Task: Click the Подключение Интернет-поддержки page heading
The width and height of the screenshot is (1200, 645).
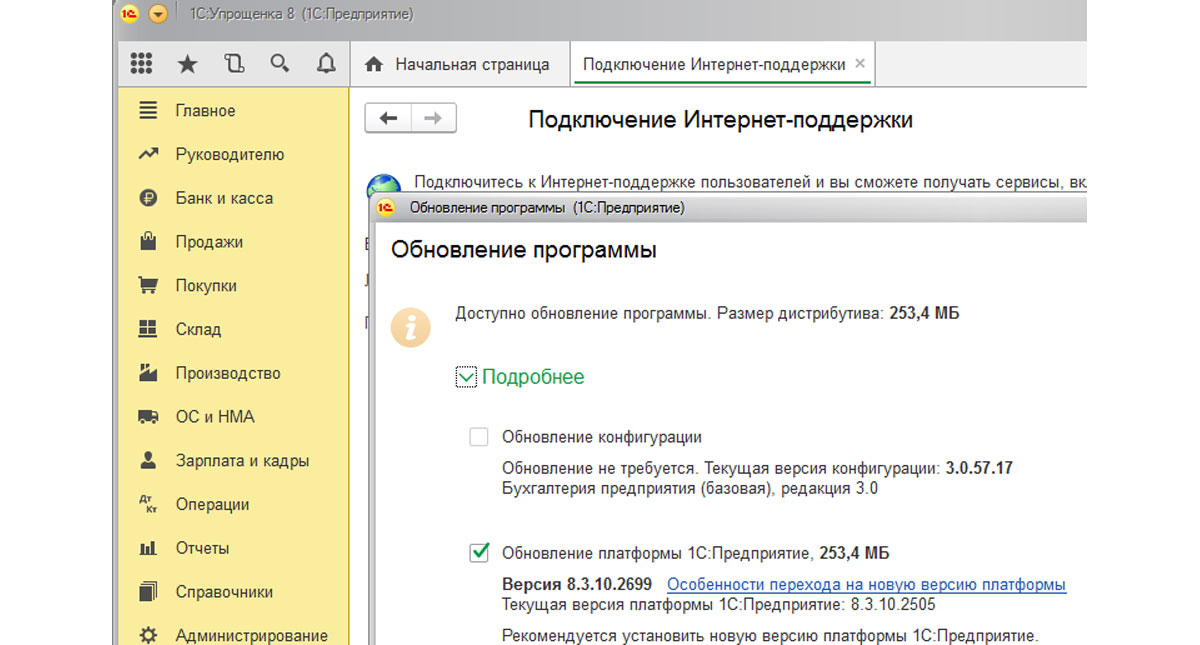Action: pyautogui.click(x=720, y=120)
